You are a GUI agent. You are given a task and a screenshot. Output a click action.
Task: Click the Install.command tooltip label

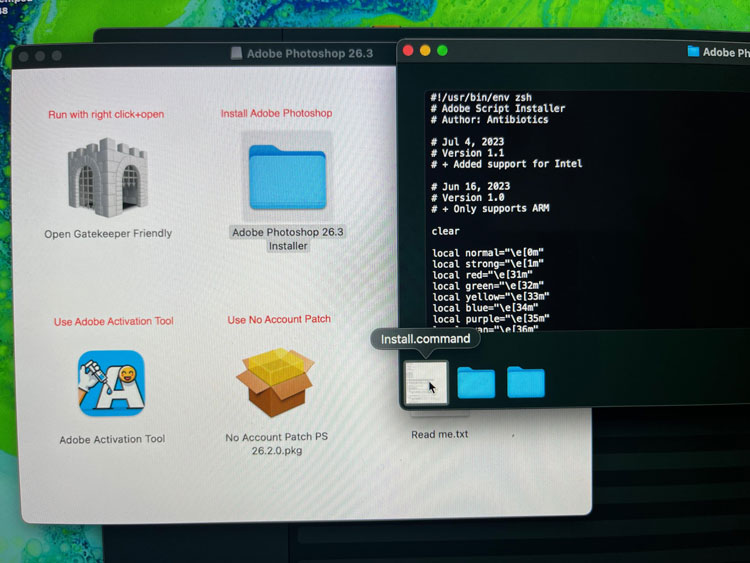[425, 339]
